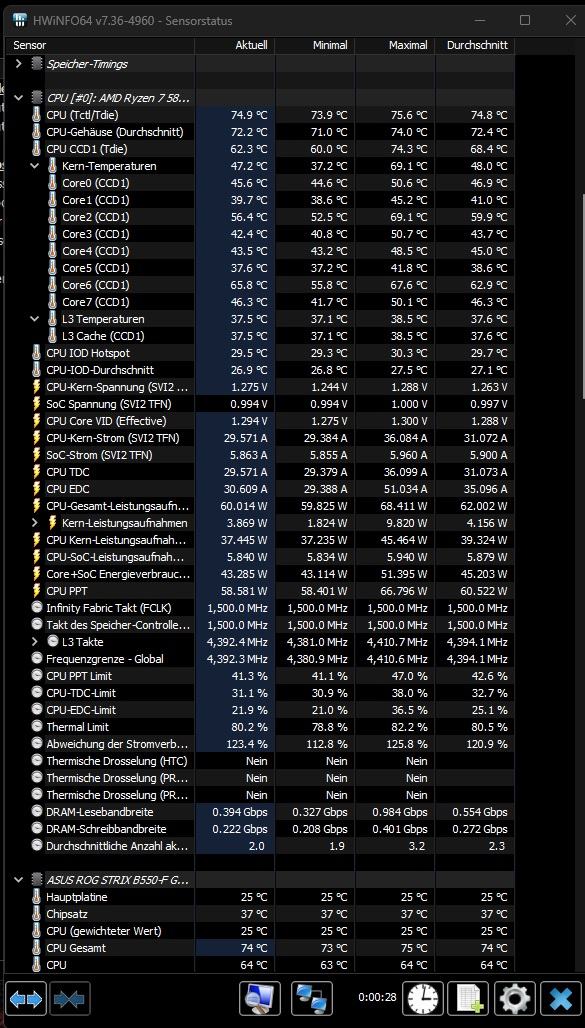Close sensor window with blue X icon

pyautogui.click(x=561, y=998)
